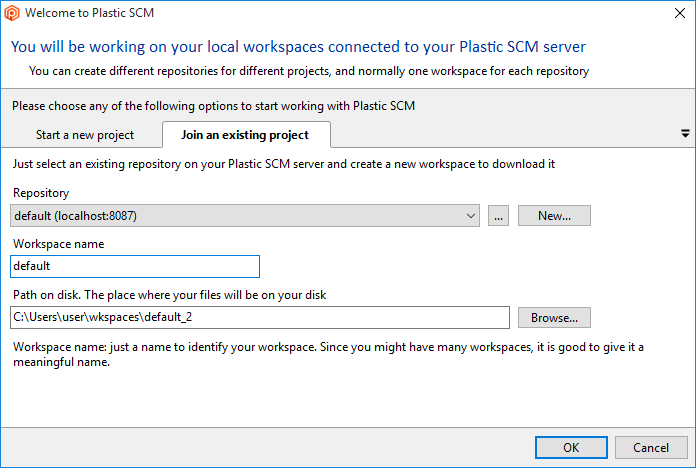Create a repository with New... button
This screenshot has height=468, width=696.
click(x=554, y=216)
